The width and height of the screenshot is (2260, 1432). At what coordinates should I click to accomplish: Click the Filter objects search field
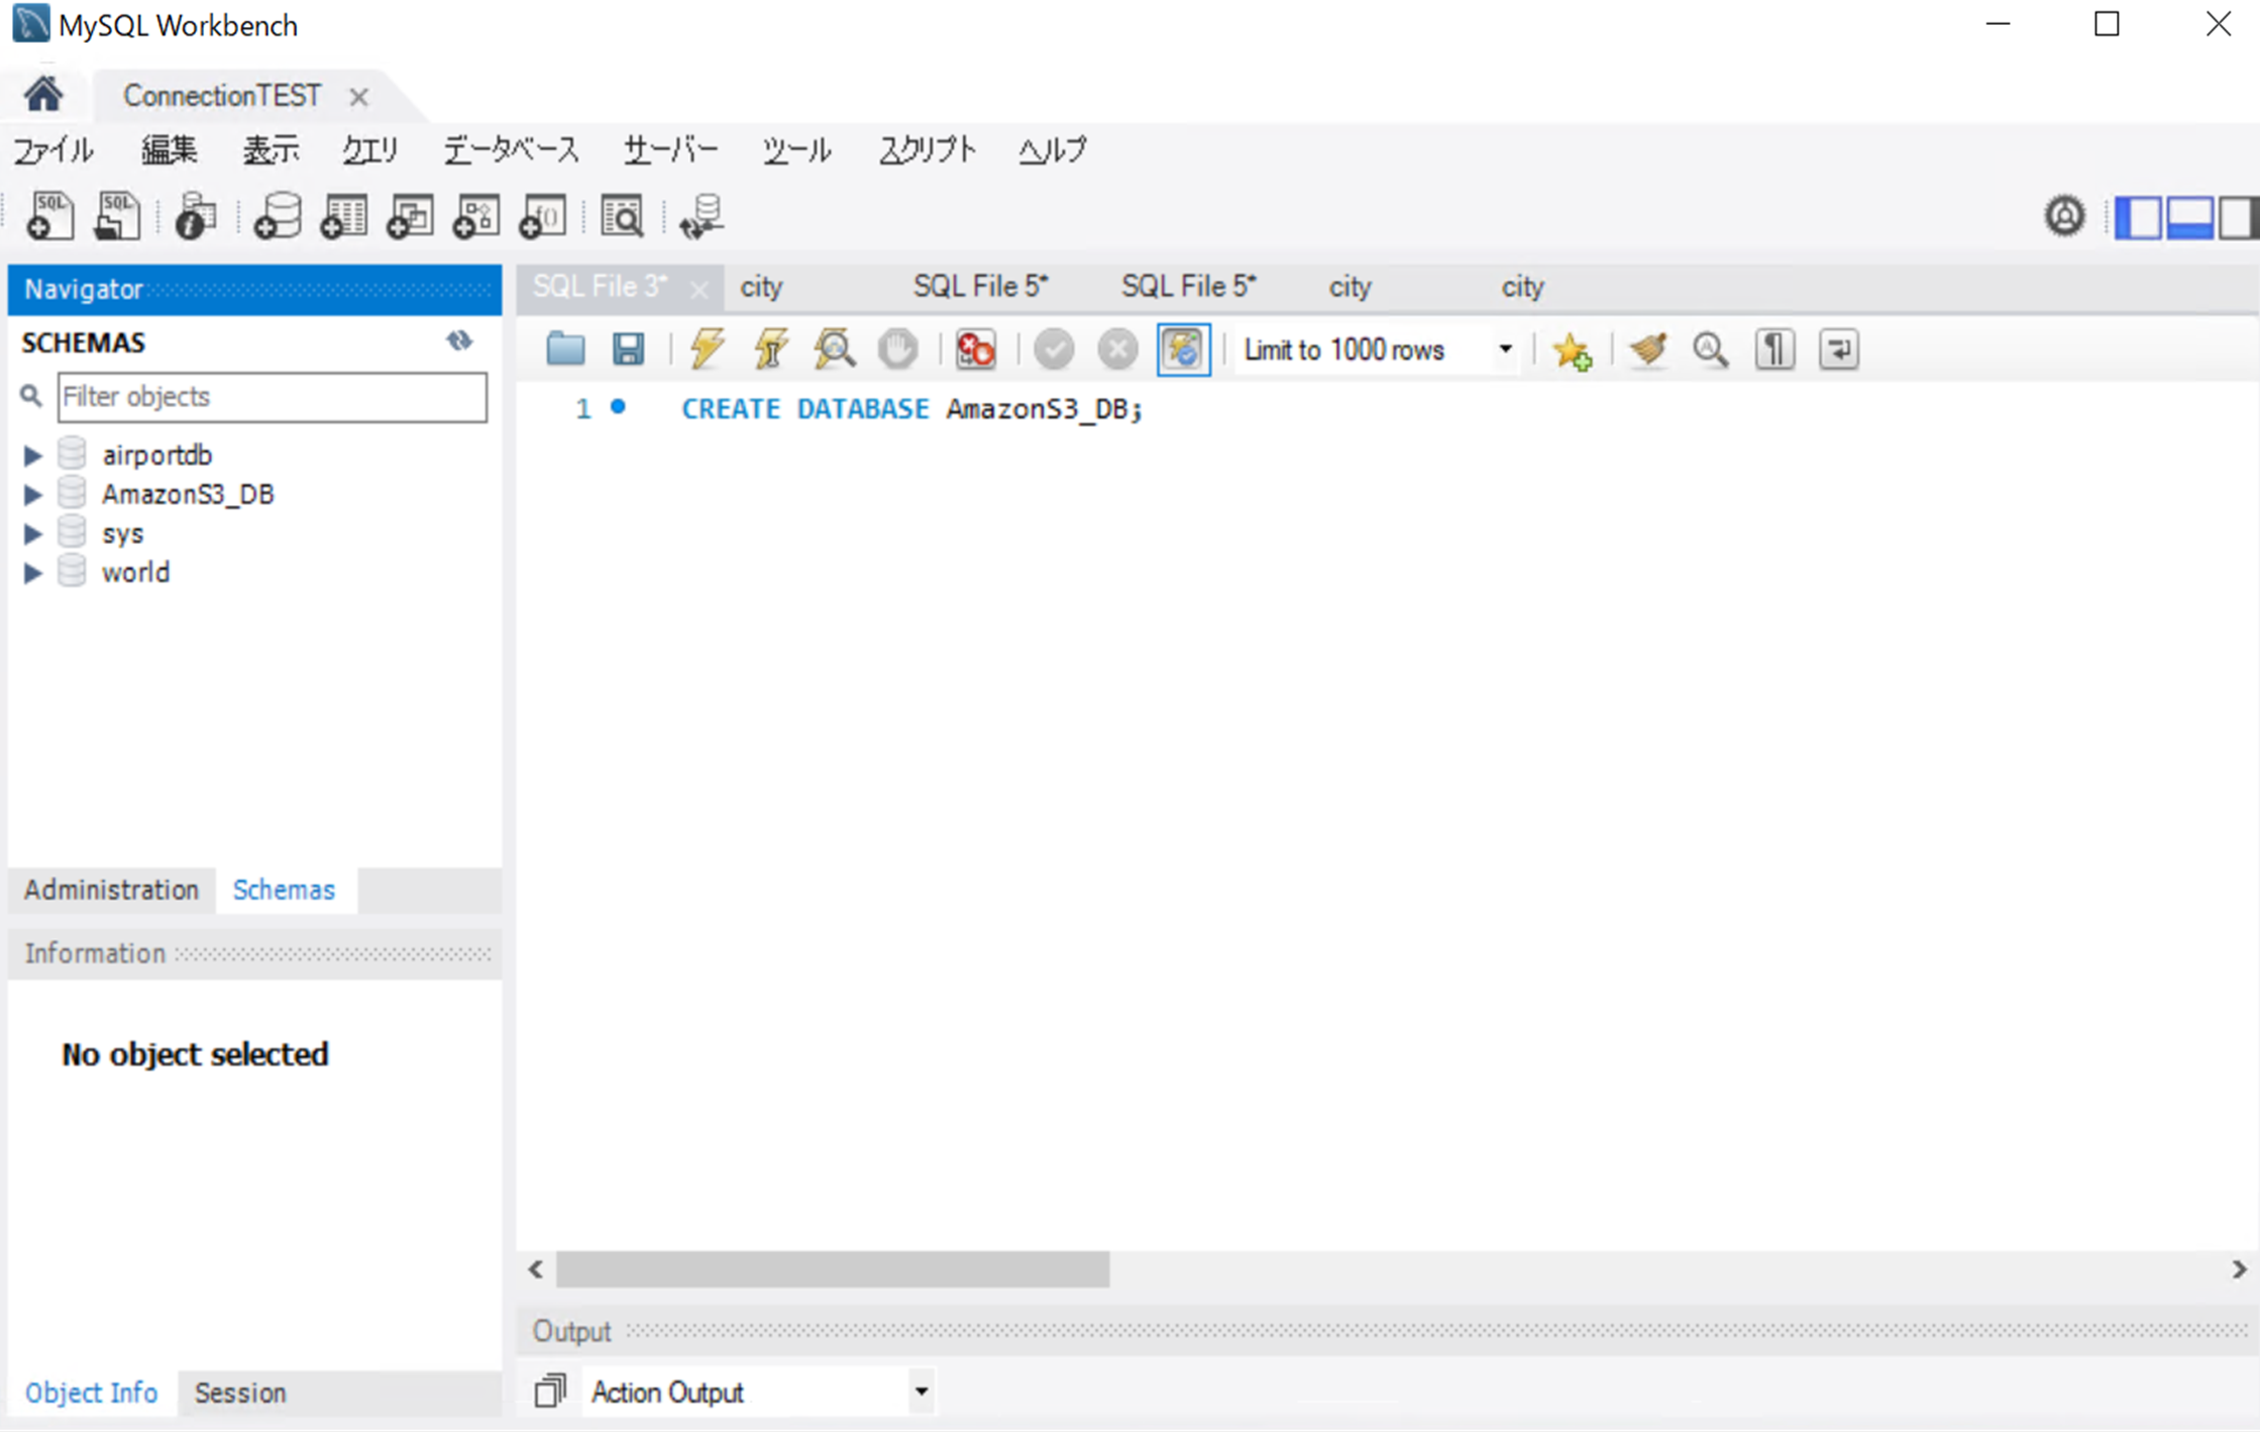(272, 397)
